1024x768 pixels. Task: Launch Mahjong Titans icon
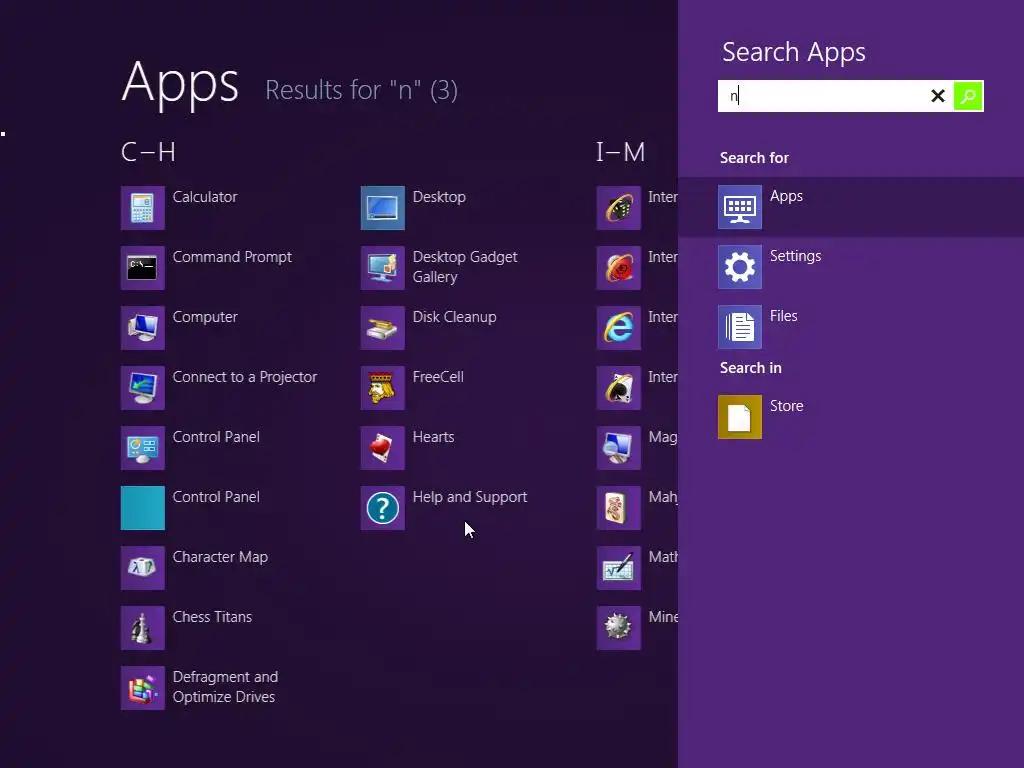coord(618,508)
